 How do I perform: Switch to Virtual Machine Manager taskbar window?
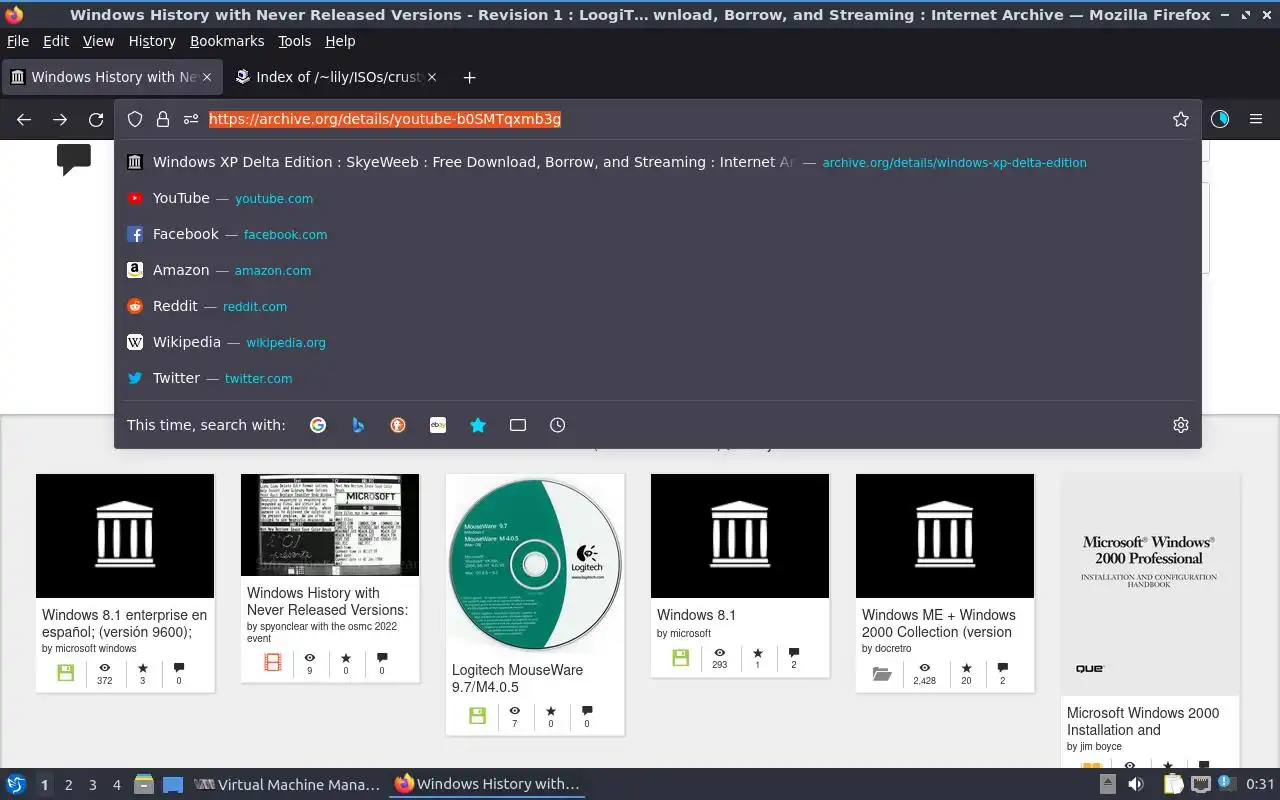pos(287,784)
